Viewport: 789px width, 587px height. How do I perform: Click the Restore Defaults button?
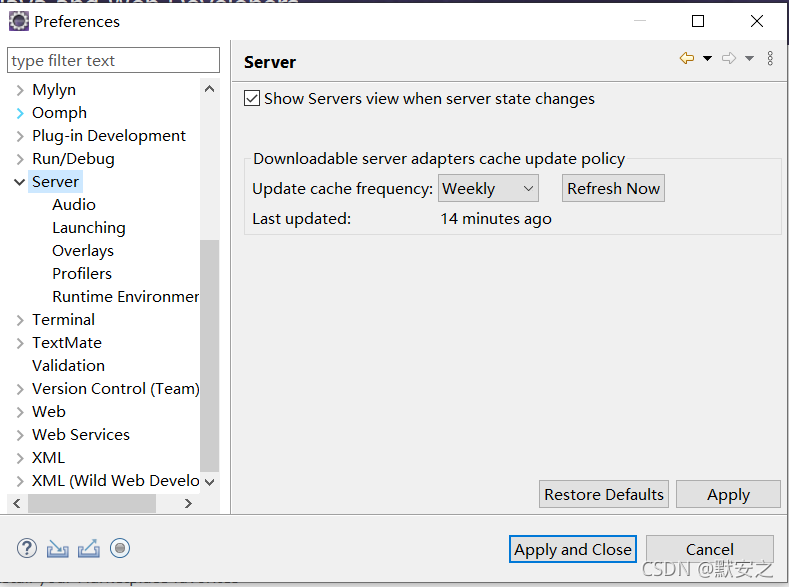[x=604, y=494]
